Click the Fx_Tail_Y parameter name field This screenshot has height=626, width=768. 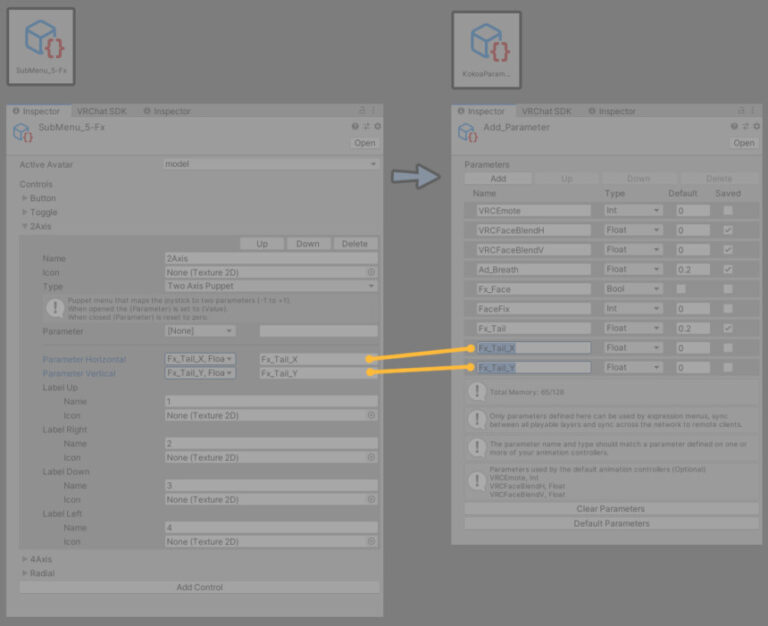click(x=533, y=367)
